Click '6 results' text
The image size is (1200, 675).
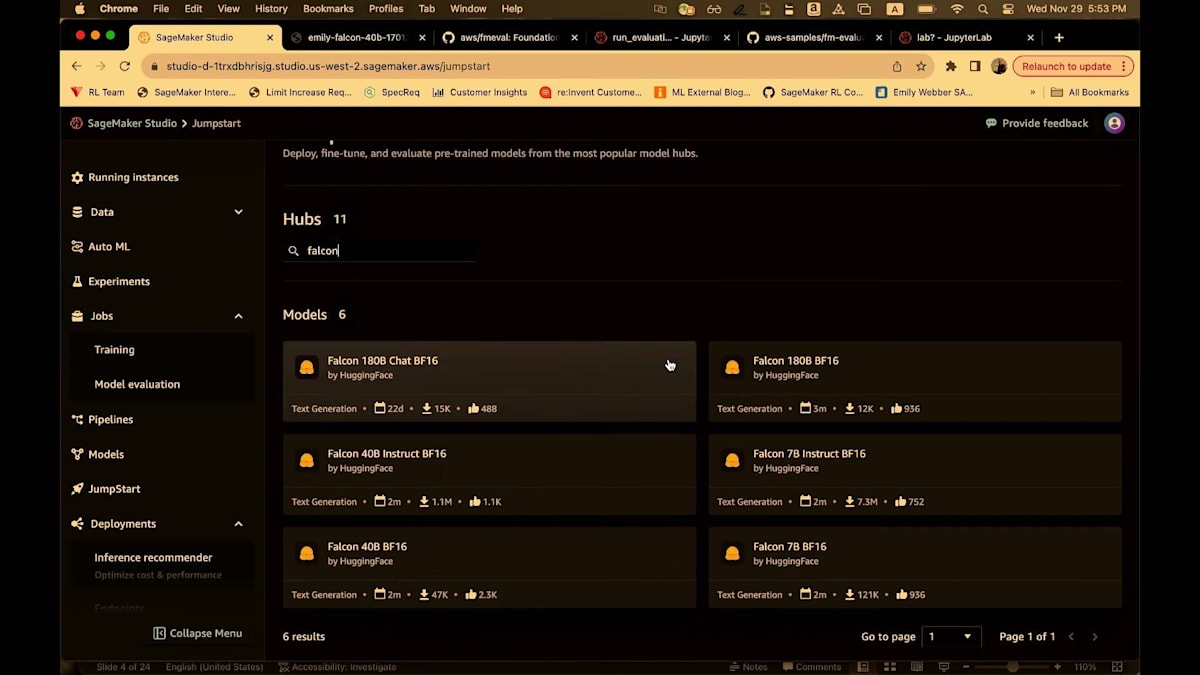(304, 637)
